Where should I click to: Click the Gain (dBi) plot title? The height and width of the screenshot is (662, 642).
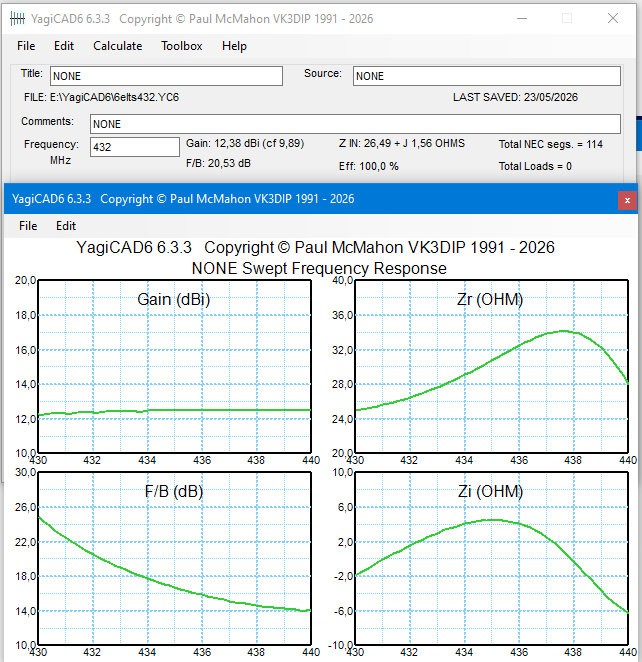click(173, 299)
